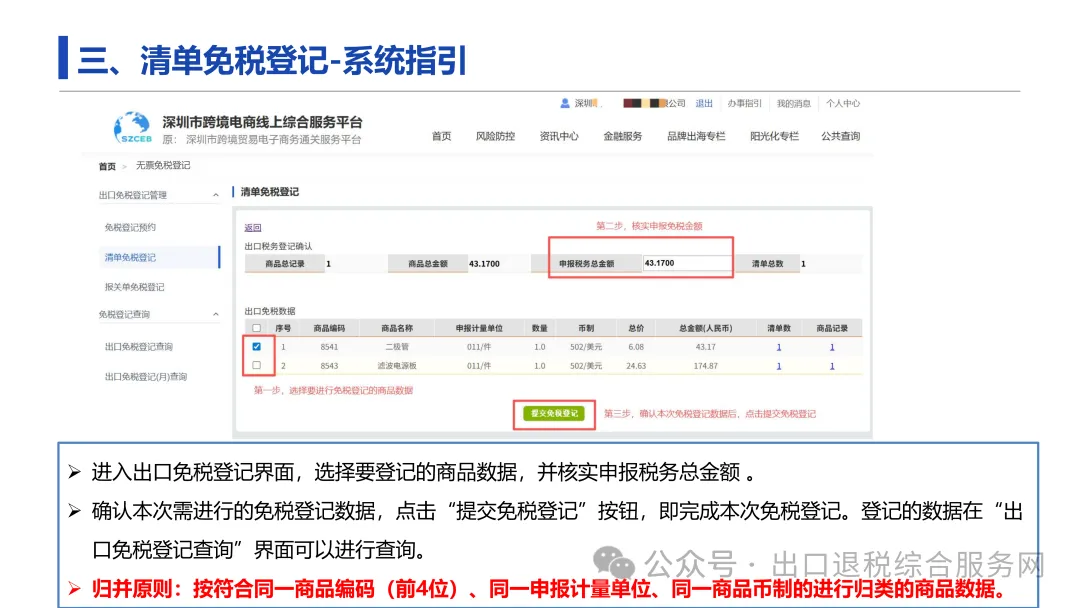Click the 提交免税登记 green button
Screen dimensions: 1080x608
(554, 412)
